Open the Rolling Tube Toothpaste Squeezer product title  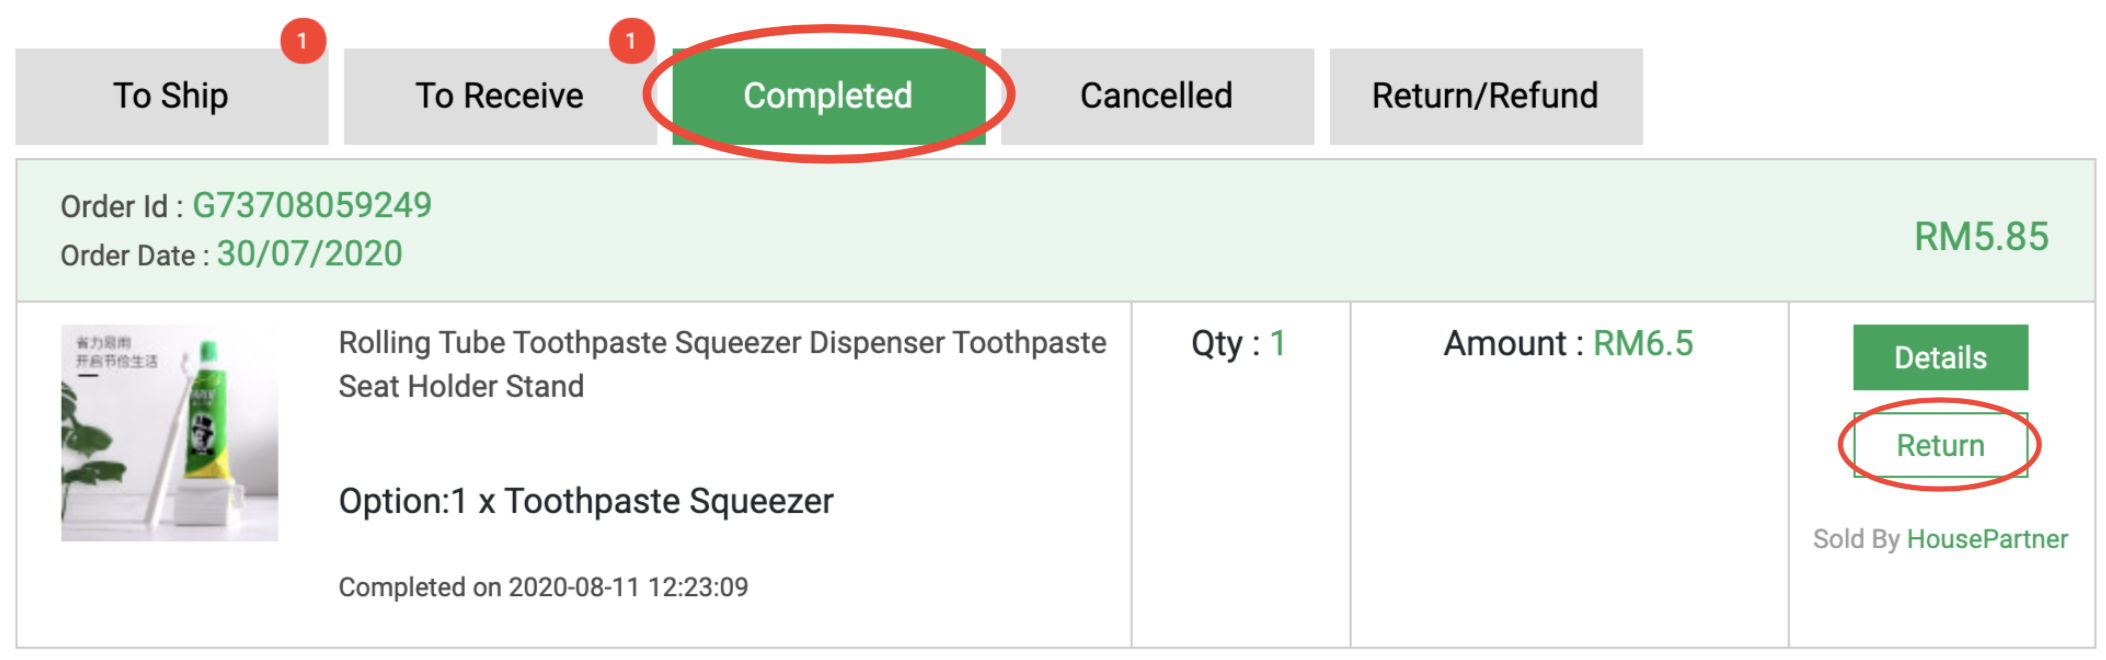722,364
